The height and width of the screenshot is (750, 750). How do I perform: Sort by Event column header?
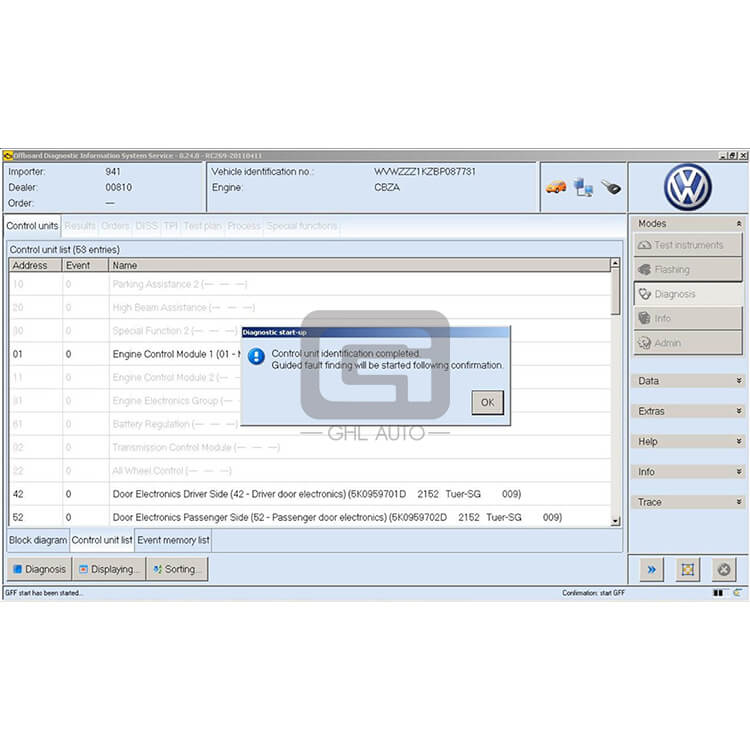point(85,265)
